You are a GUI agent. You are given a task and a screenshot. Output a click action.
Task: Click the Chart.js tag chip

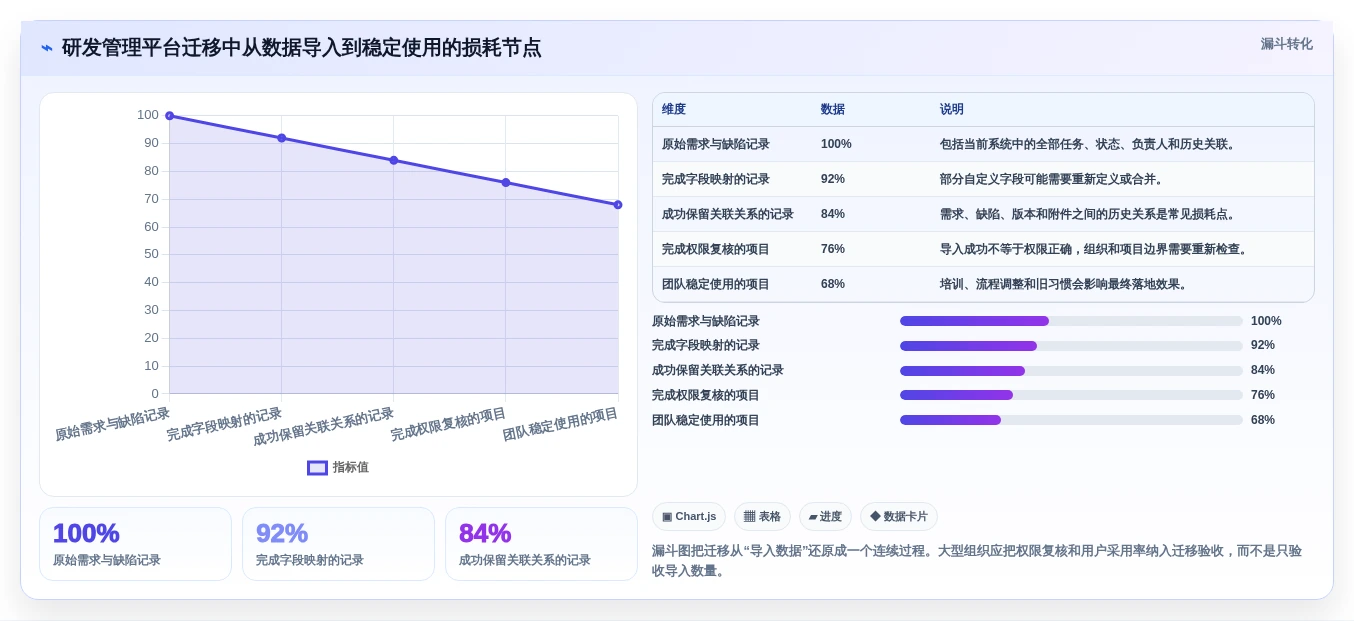click(x=689, y=517)
